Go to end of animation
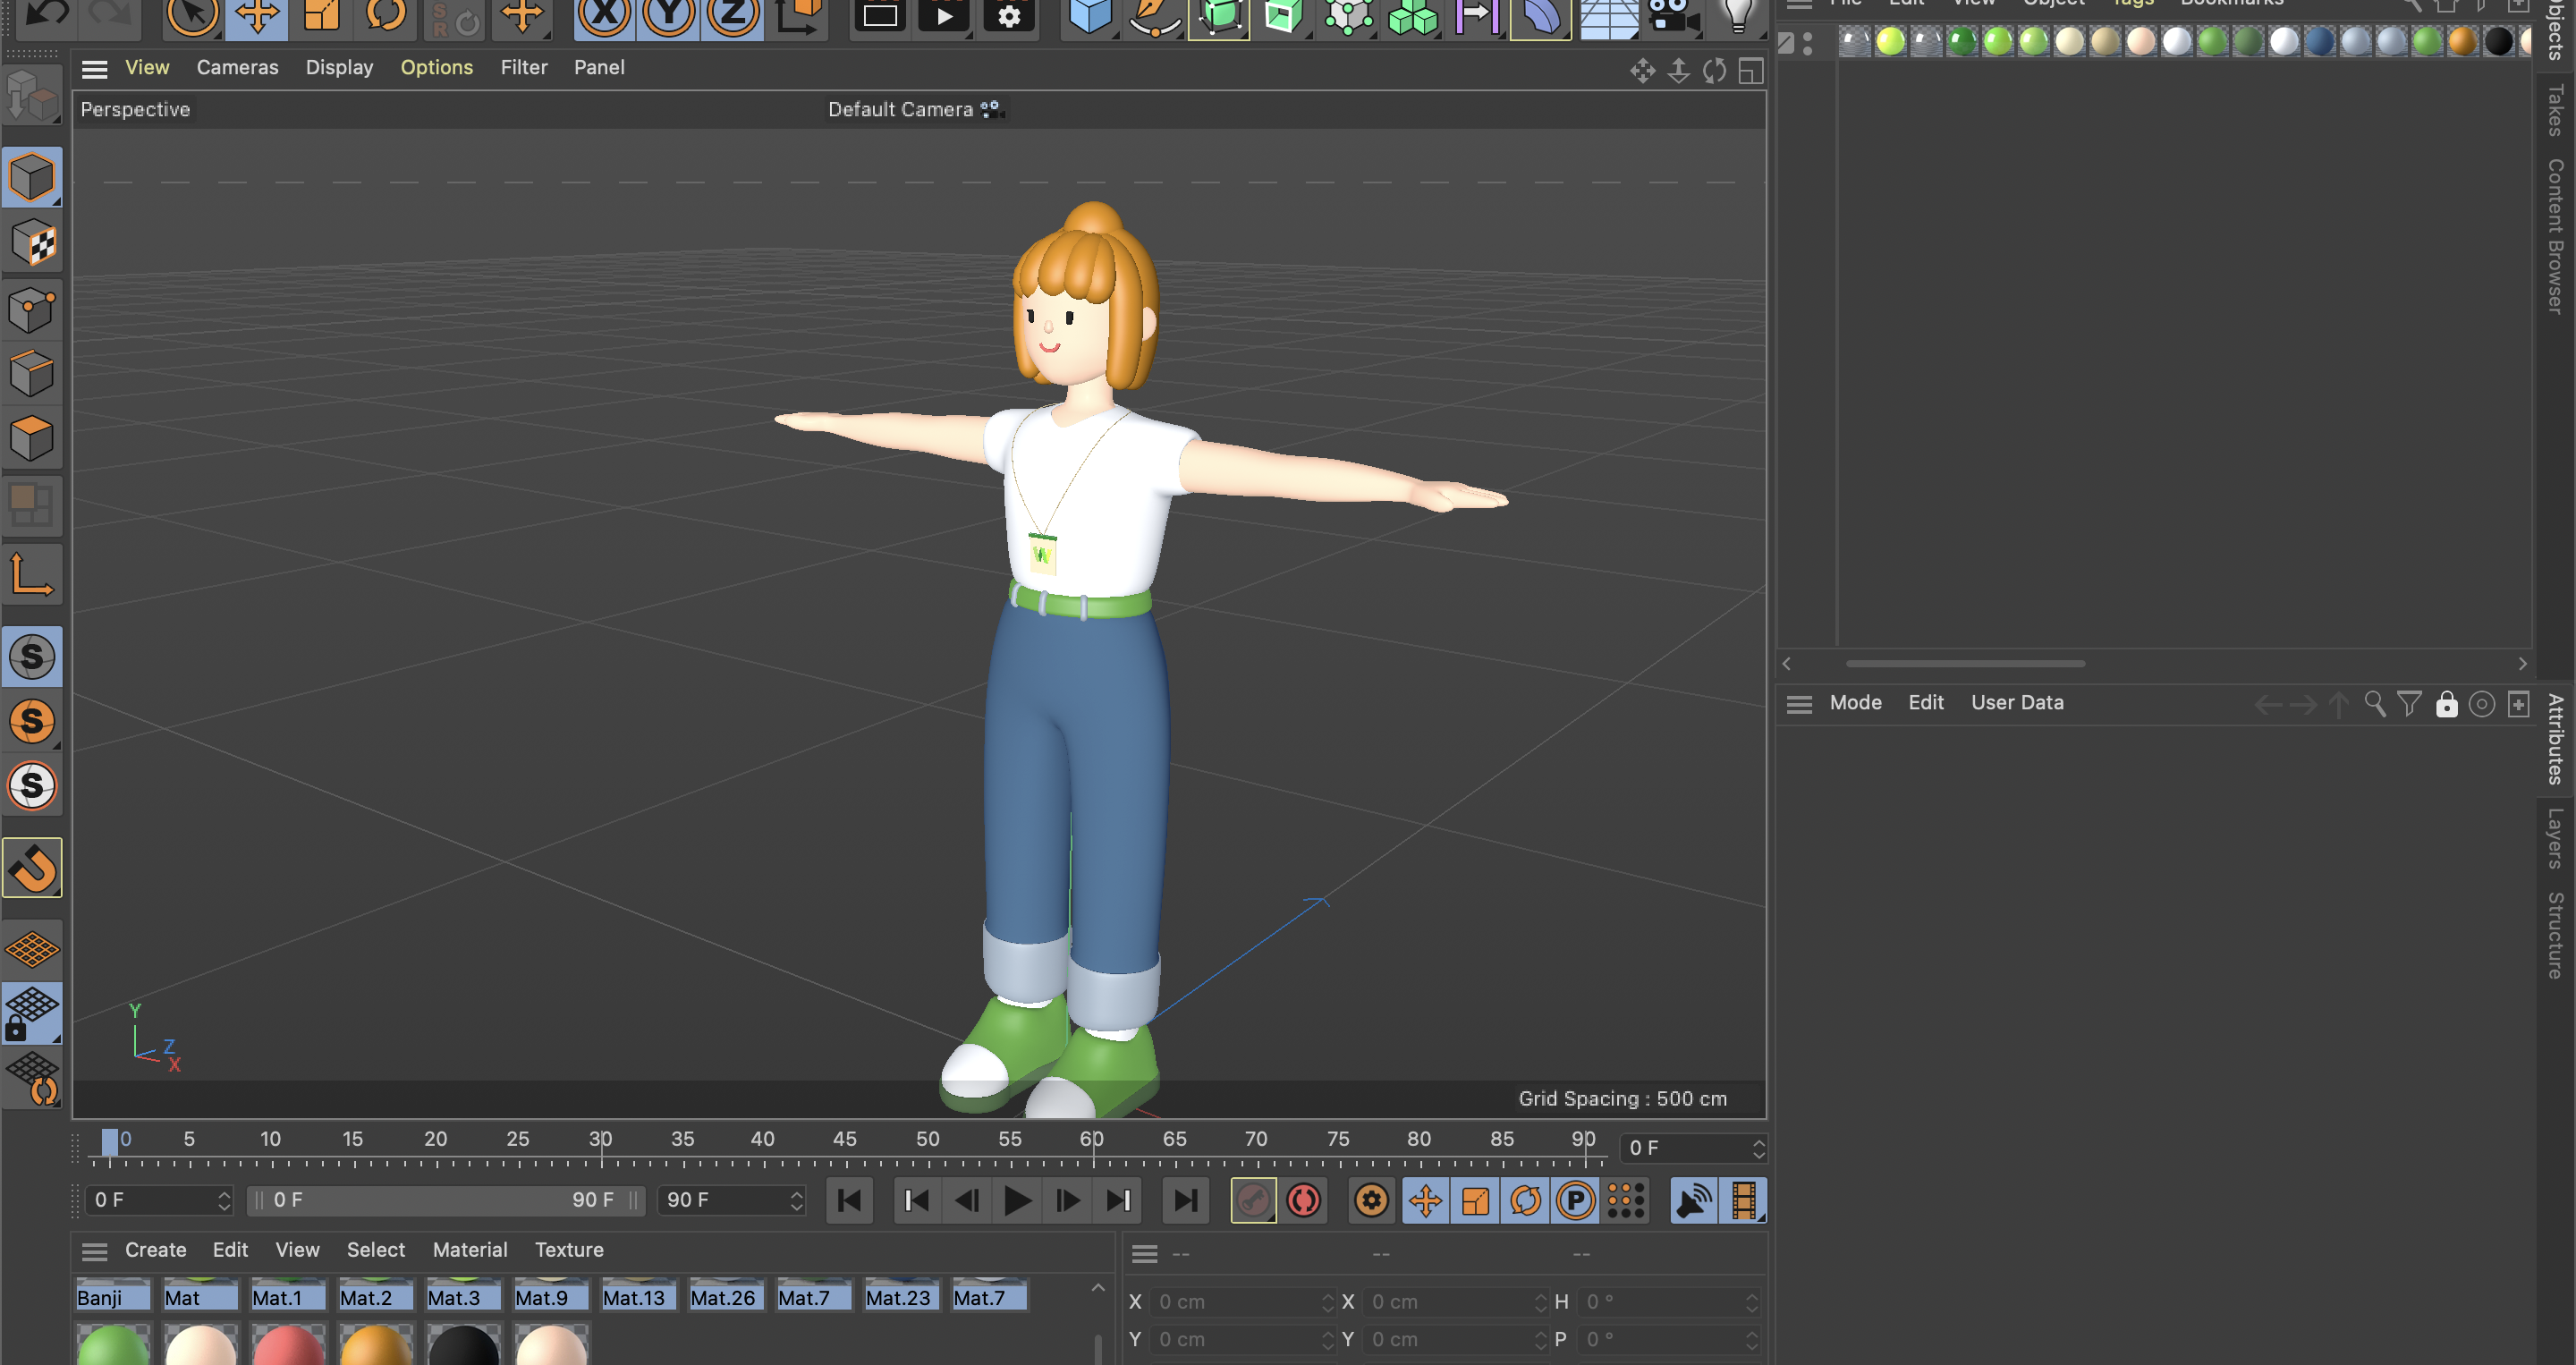The height and width of the screenshot is (1365, 2576). [1185, 1200]
